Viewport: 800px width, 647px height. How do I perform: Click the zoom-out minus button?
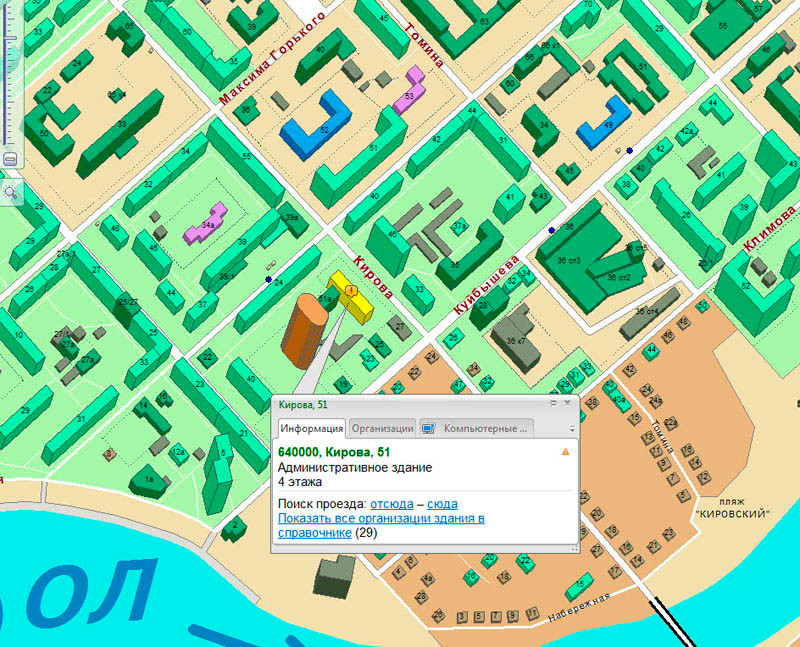click(x=10, y=159)
